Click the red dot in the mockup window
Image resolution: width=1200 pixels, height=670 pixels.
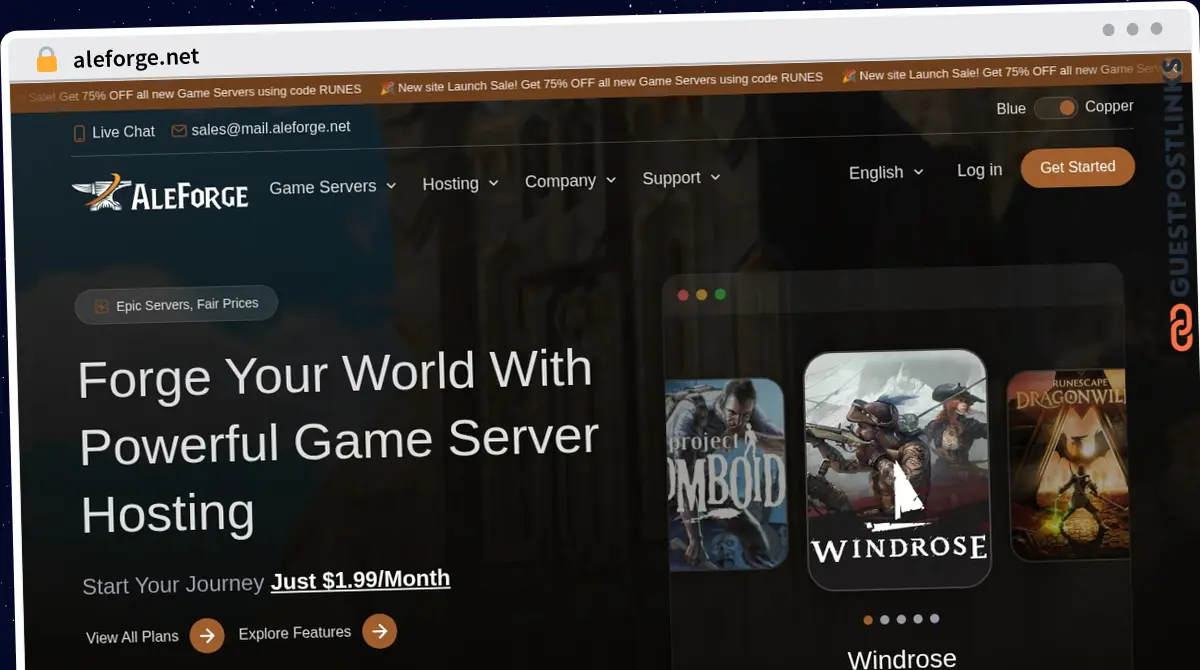tap(683, 295)
